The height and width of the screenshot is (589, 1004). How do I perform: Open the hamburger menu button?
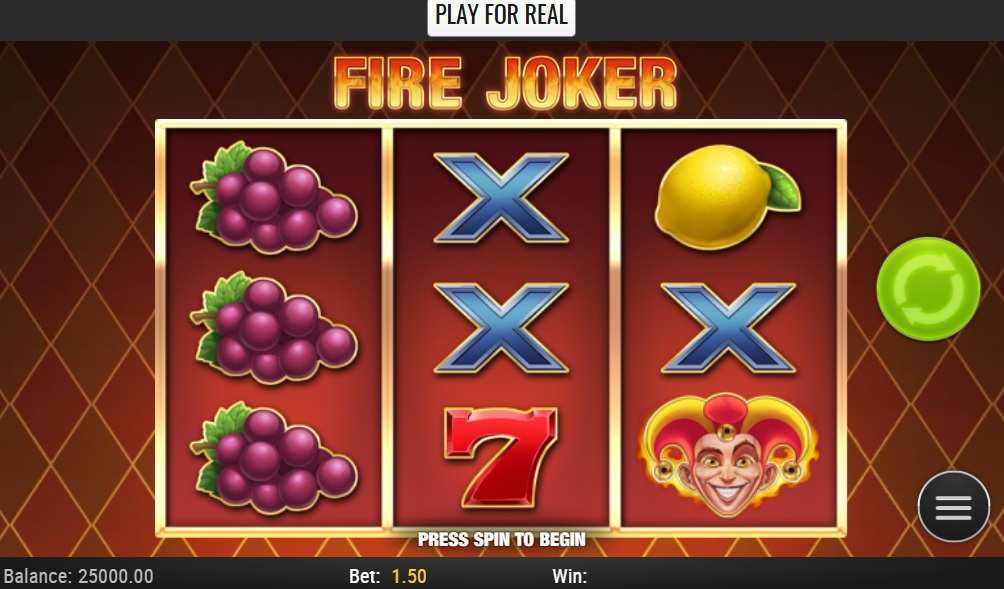coord(953,506)
